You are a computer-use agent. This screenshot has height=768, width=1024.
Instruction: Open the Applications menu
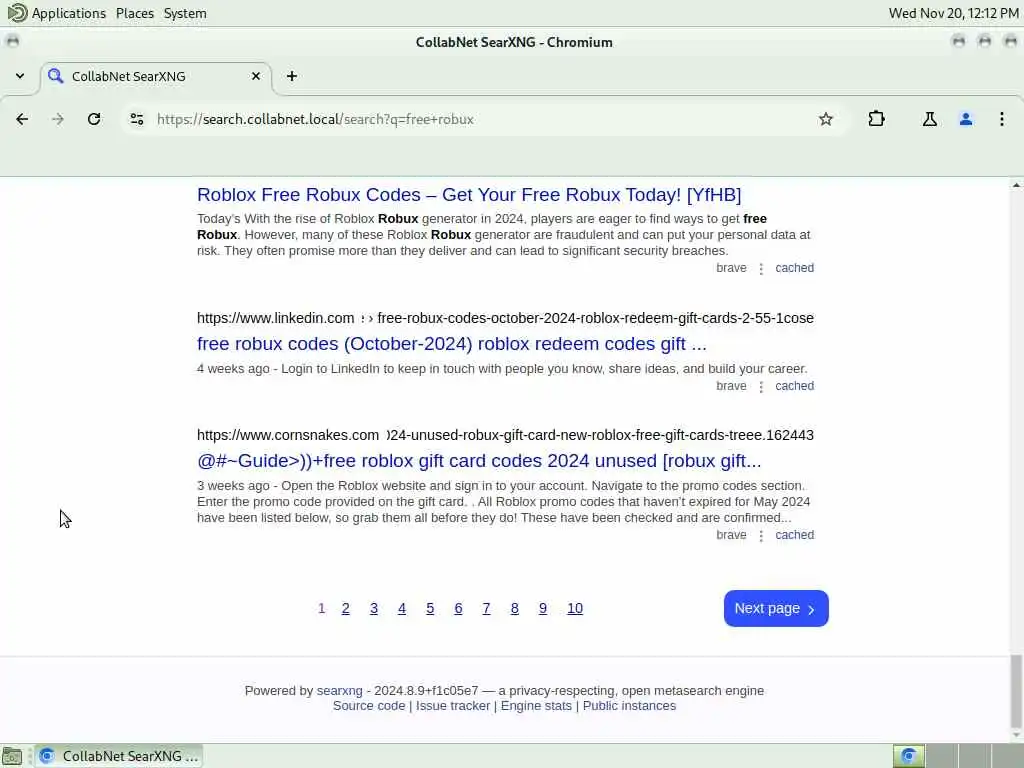(68, 13)
